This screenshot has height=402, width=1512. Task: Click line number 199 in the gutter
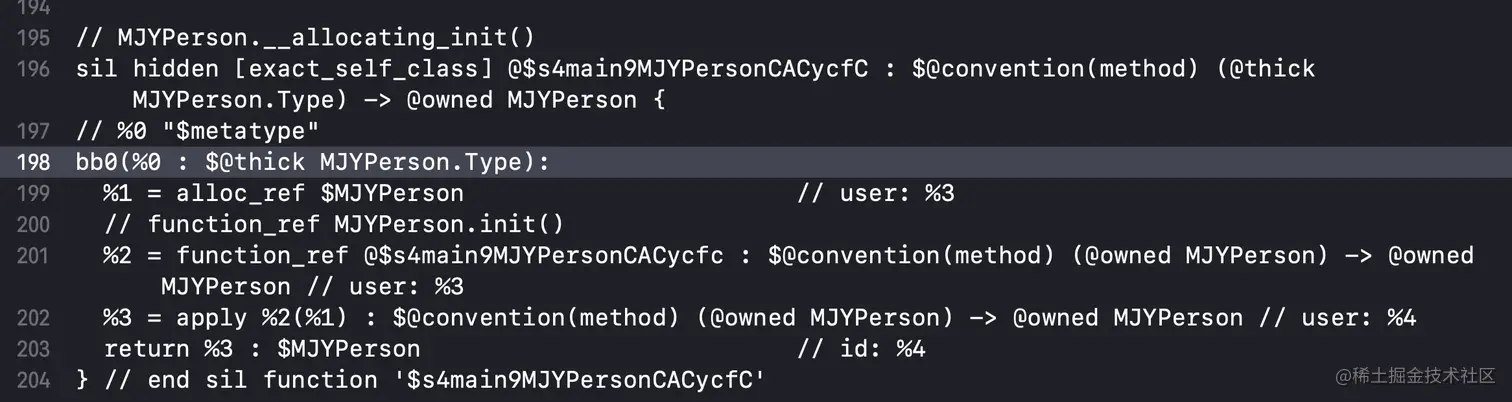point(33,193)
